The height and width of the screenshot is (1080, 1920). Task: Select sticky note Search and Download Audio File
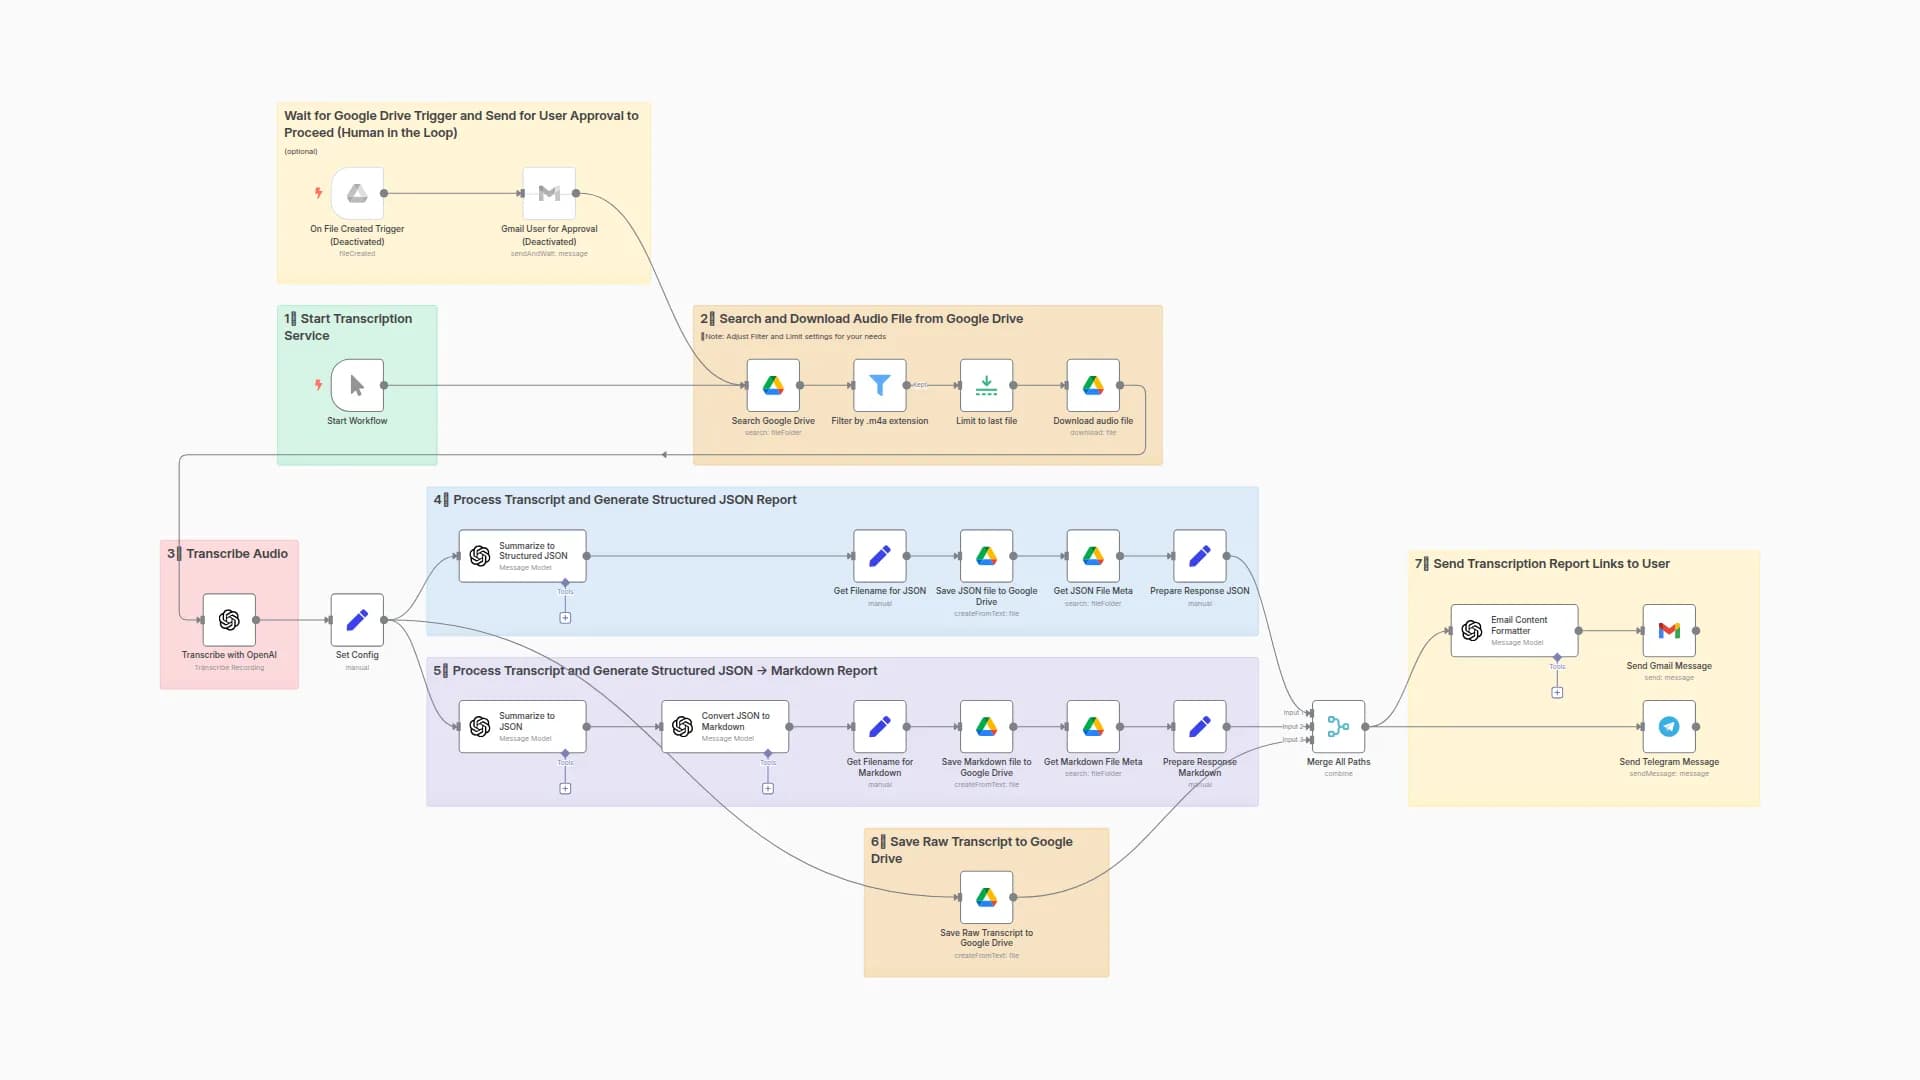(x=927, y=385)
